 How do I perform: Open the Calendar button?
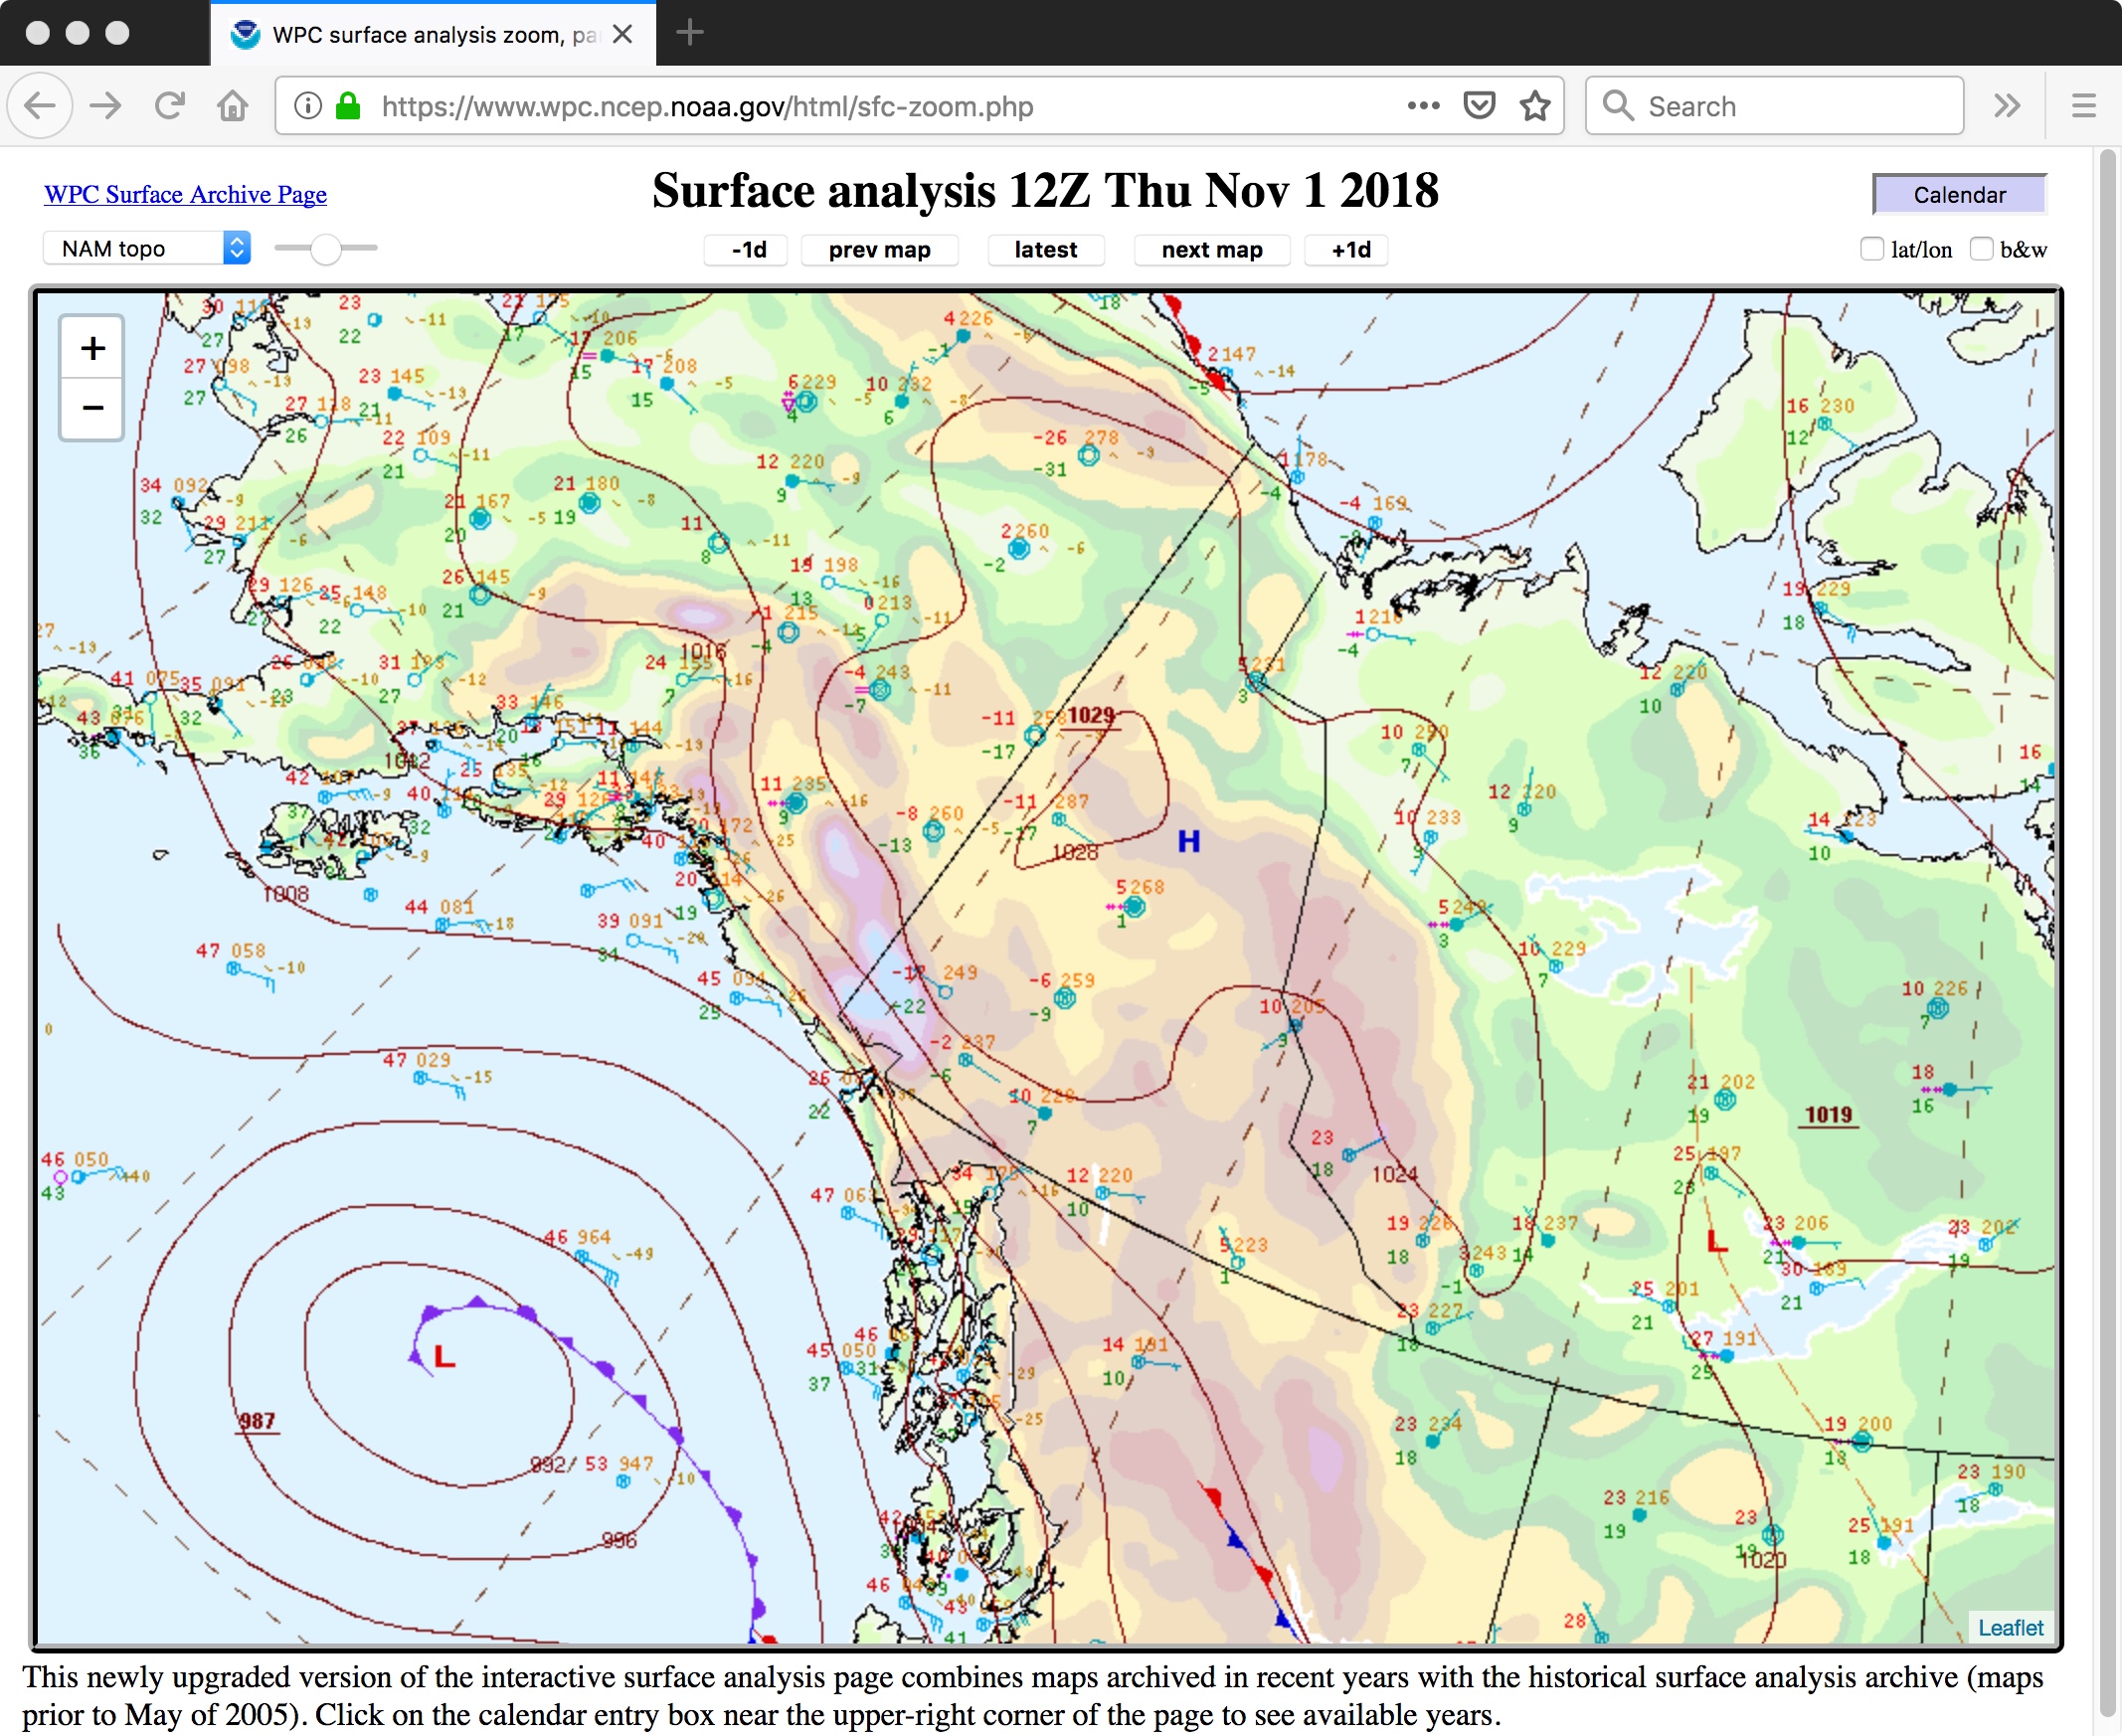1959,194
